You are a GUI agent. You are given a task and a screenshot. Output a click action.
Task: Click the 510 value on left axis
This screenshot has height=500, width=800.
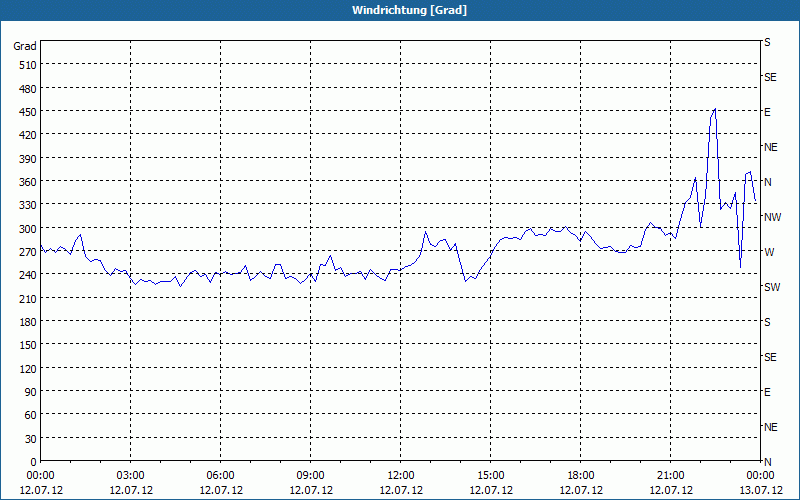pyautogui.click(x=28, y=65)
